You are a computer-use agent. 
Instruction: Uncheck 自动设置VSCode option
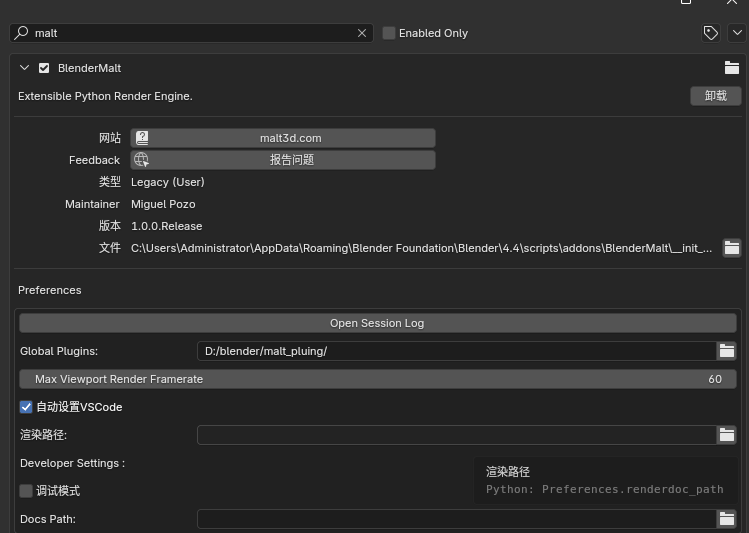tap(26, 407)
